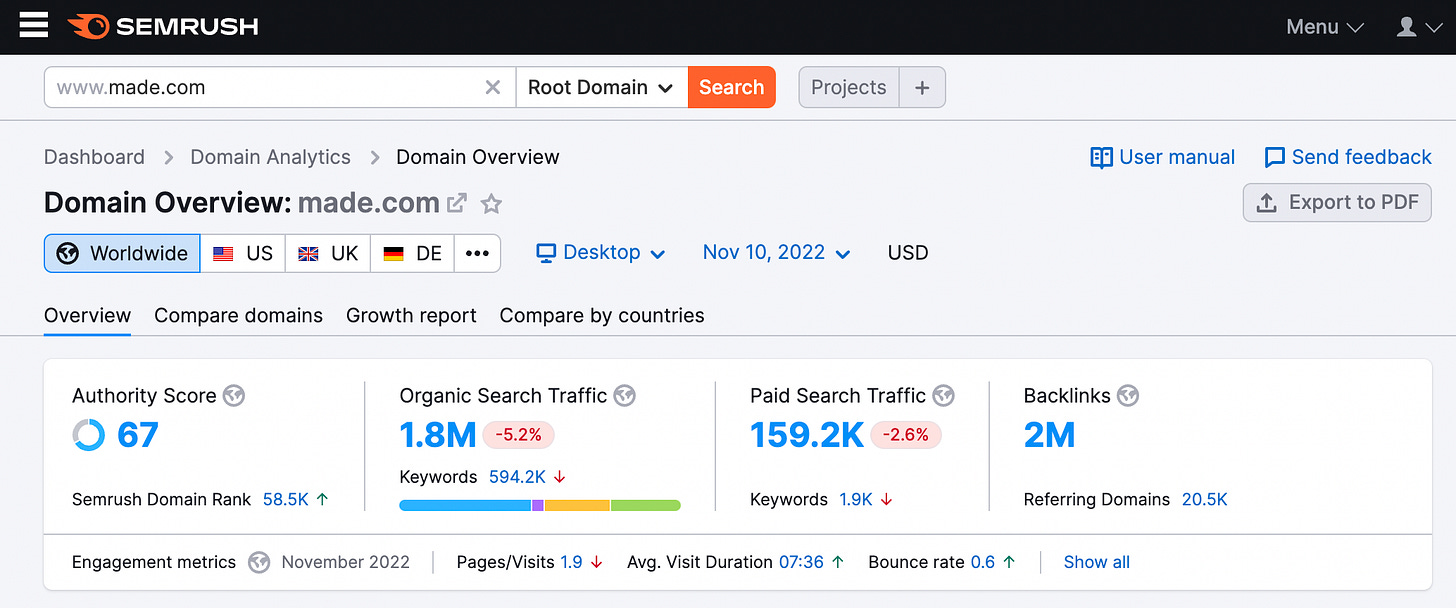Image resolution: width=1456 pixels, height=608 pixels.
Task: Select the Worldwide database
Action: coord(122,253)
